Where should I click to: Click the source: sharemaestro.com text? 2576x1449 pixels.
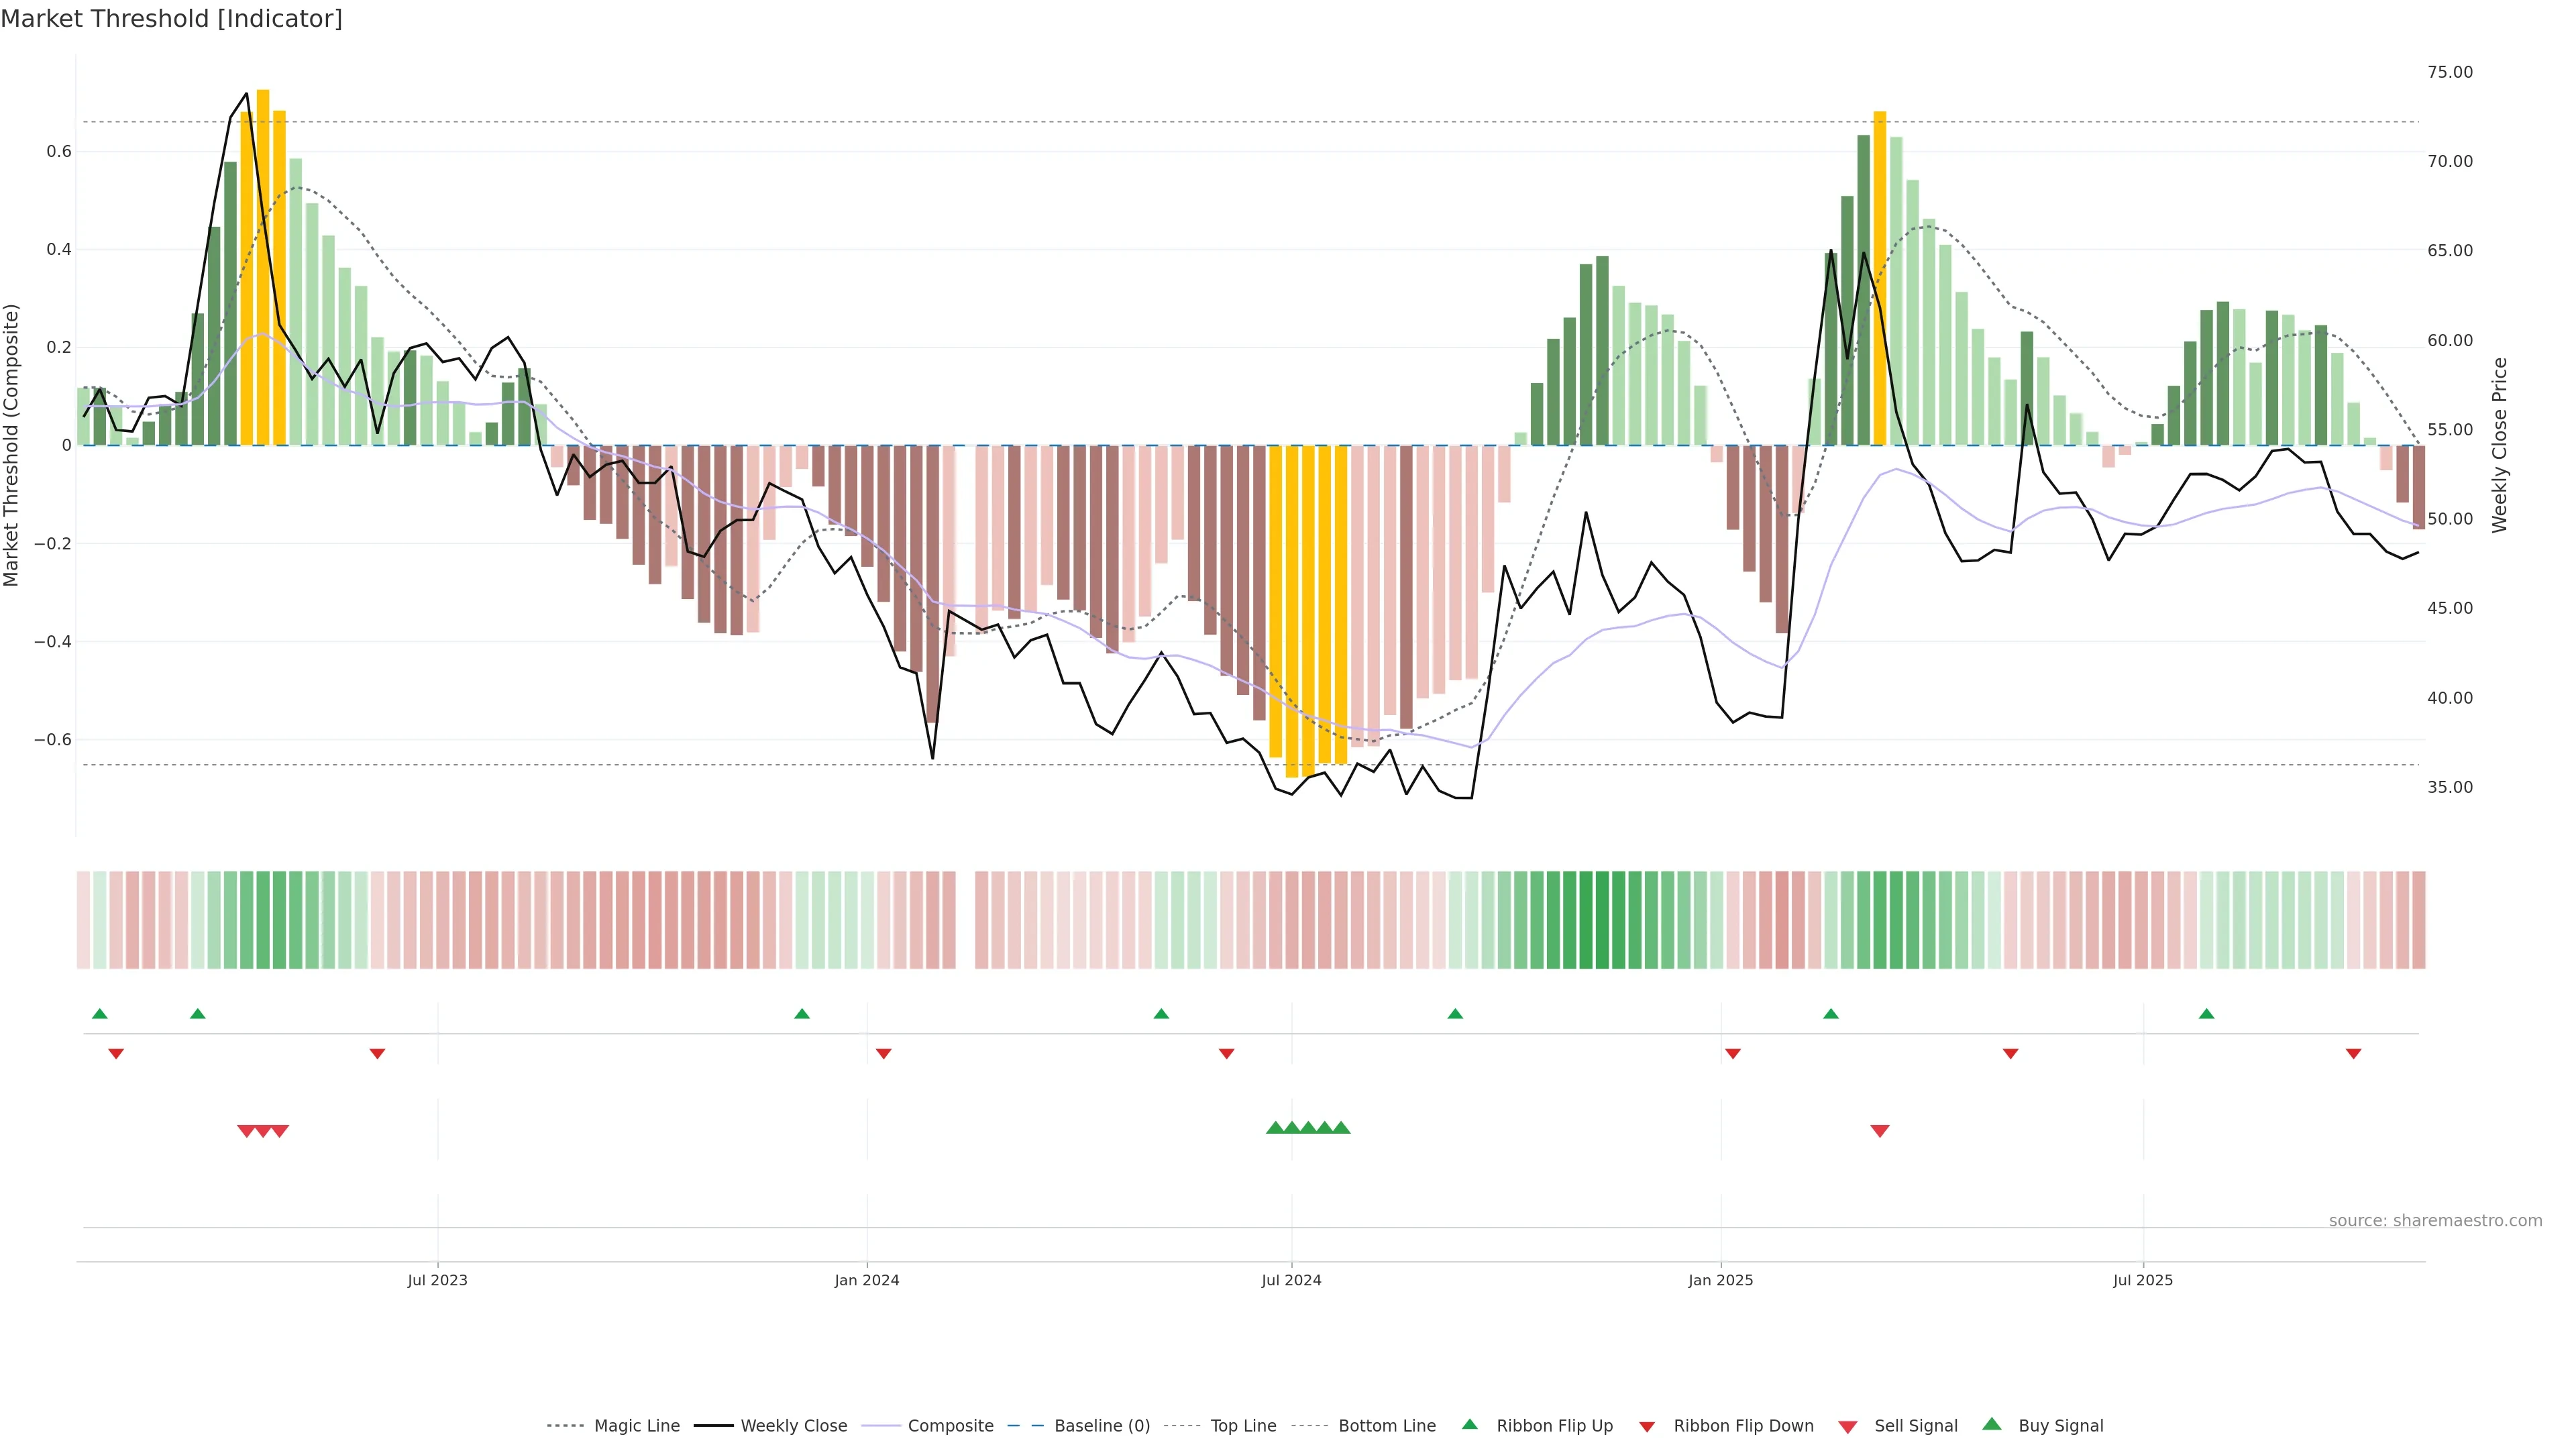coord(2435,1221)
